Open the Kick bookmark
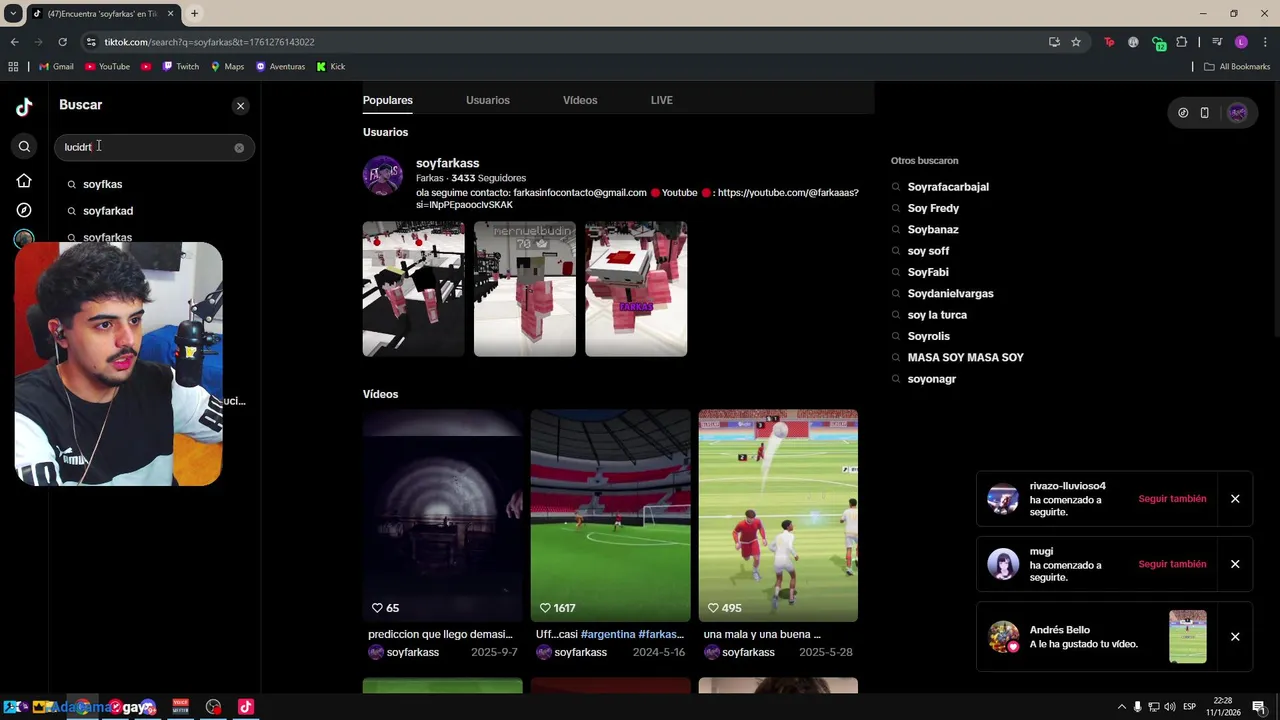 [331, 67]
